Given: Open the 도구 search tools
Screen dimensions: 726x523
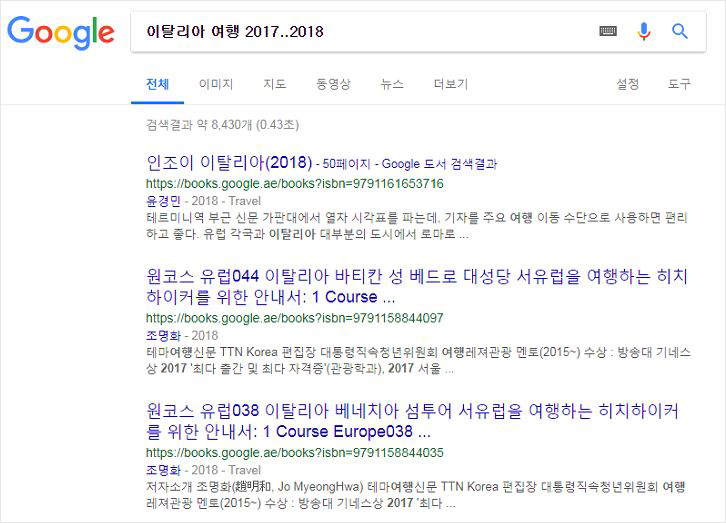Looking at the screenshot, I should [679, 84].
